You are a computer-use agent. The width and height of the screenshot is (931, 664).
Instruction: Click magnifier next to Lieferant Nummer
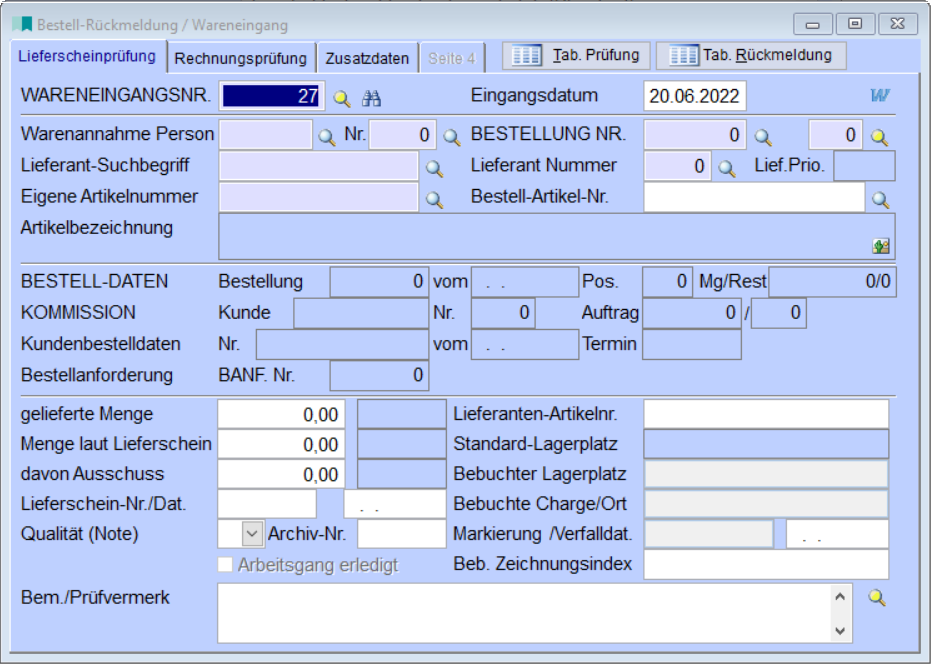click(726, 167)
